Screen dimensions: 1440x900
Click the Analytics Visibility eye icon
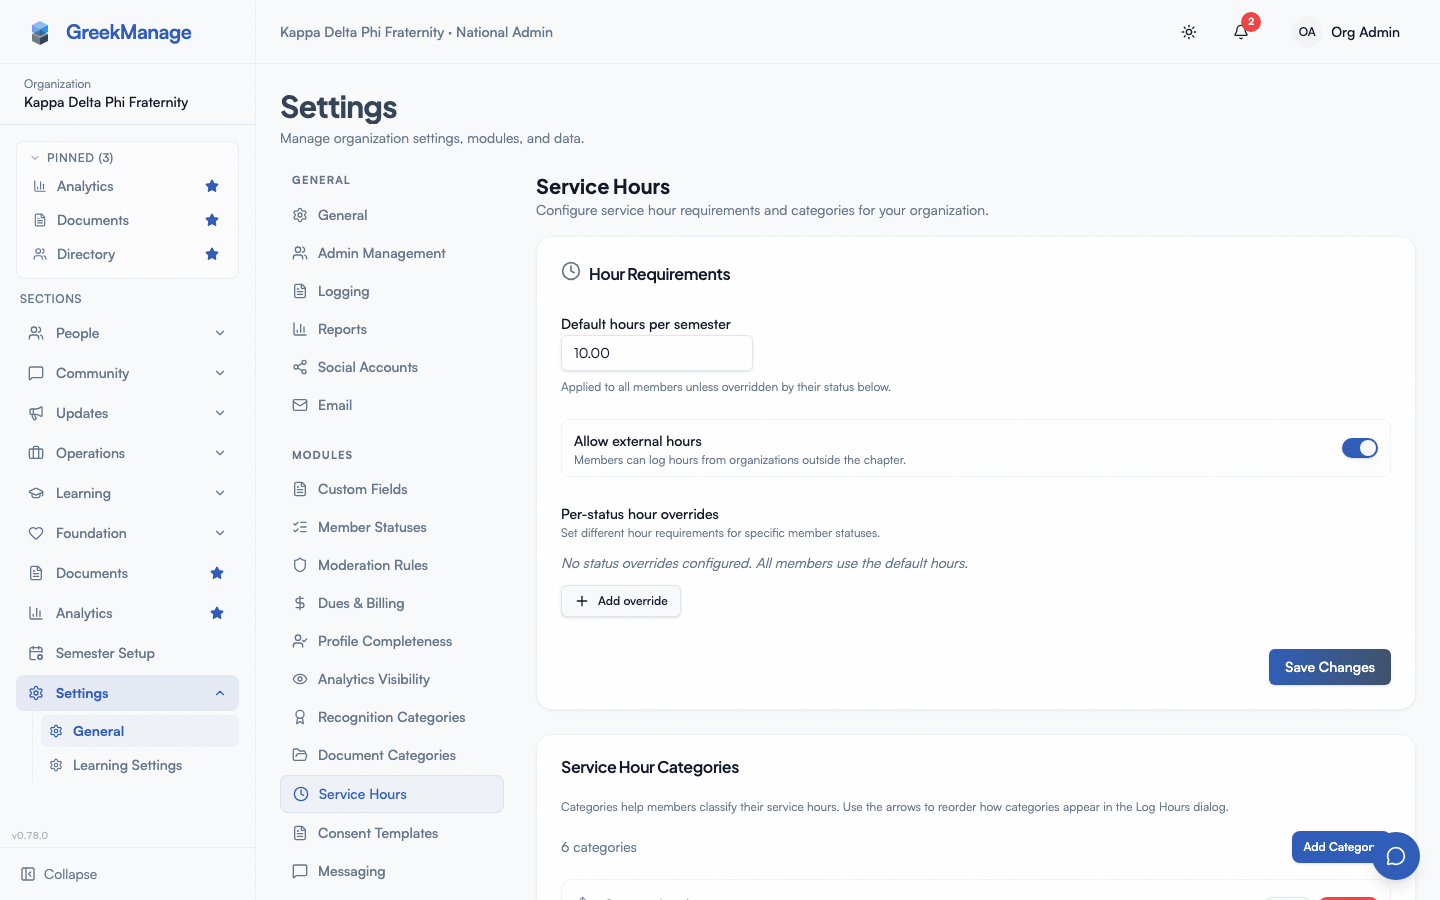point(300,679)
